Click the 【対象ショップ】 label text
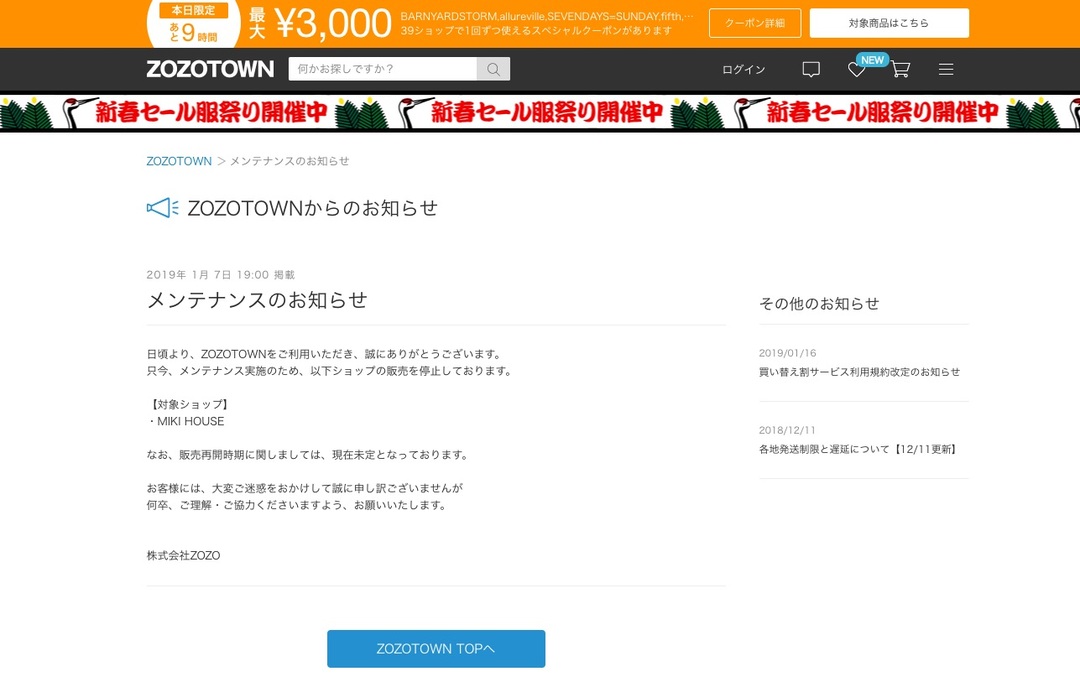1080x682 pixels. click(x=189, y=404)
